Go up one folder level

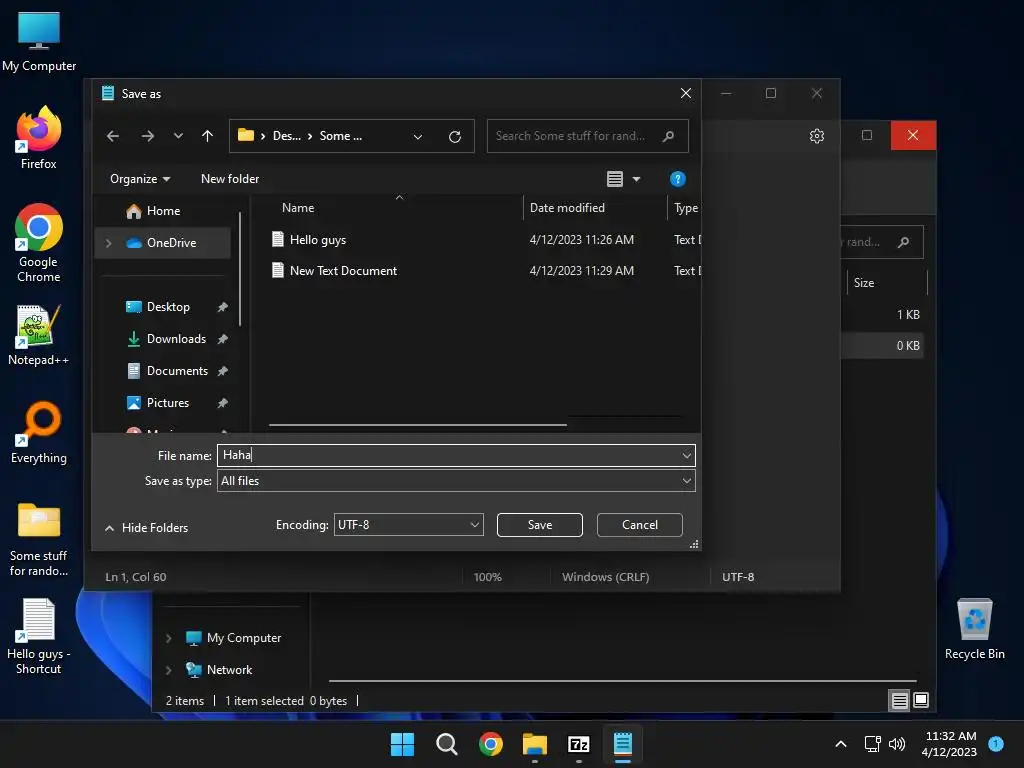207,136
